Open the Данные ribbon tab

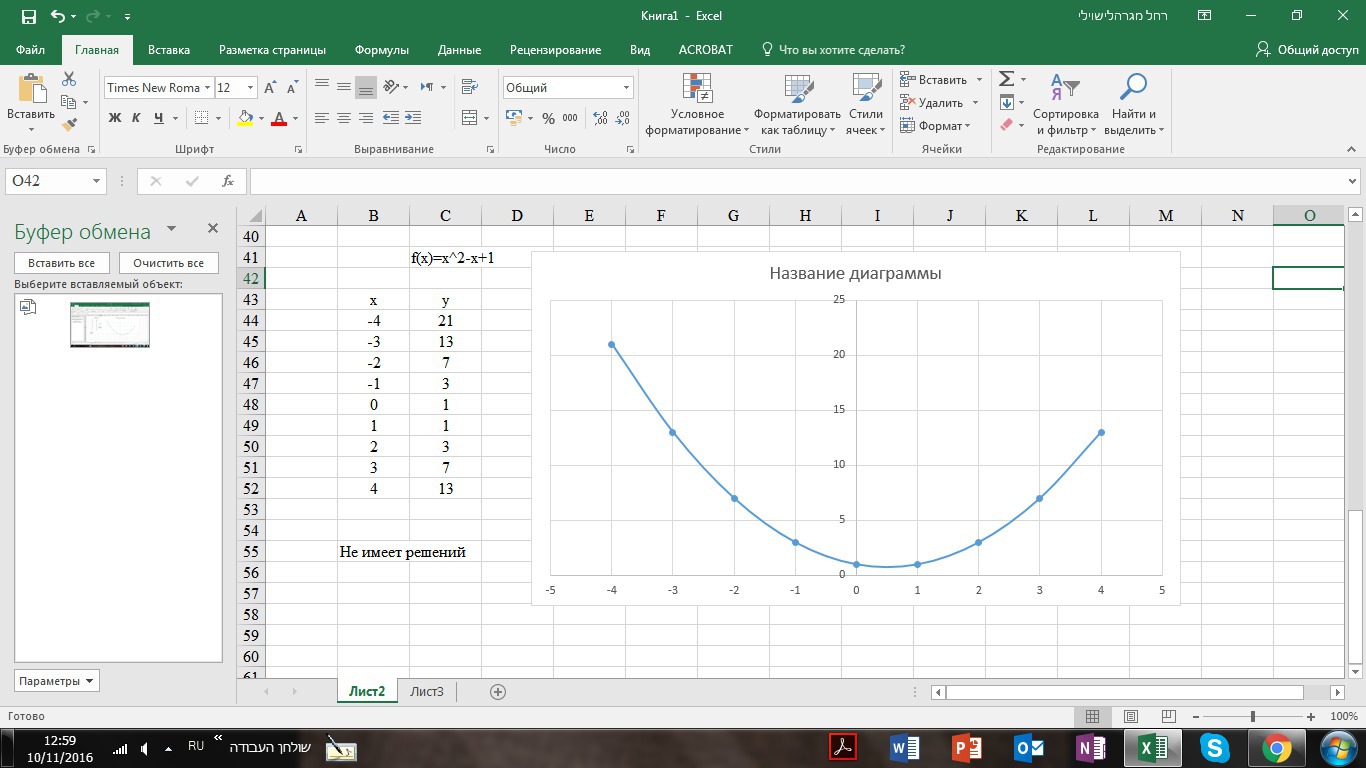point(459,50)
